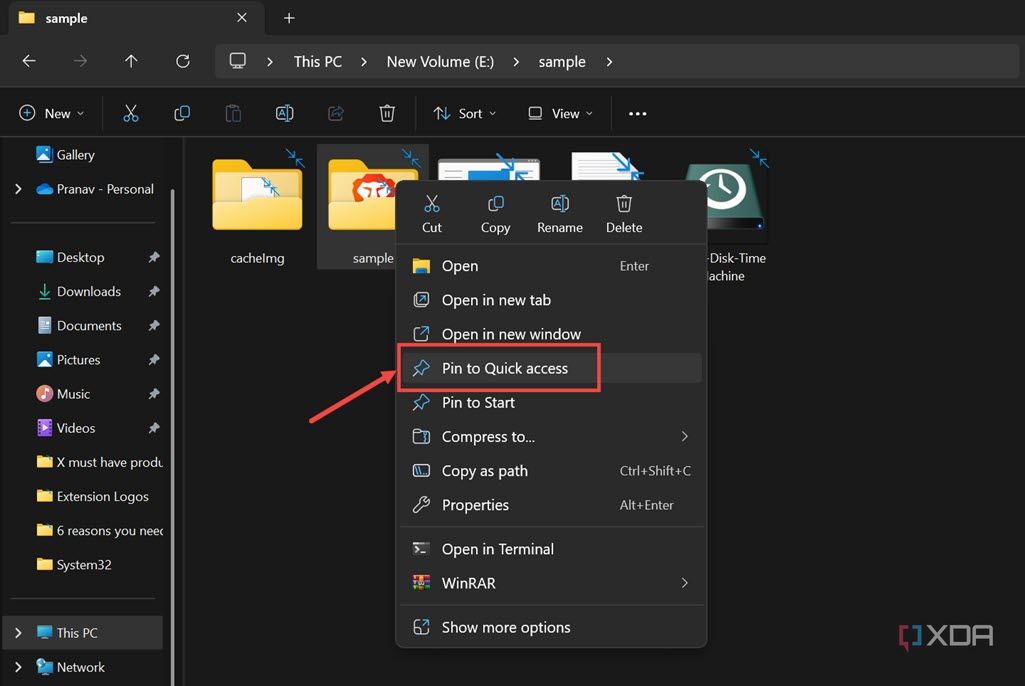
Task: Click the This PC breadcrumb
Action: 318,61
